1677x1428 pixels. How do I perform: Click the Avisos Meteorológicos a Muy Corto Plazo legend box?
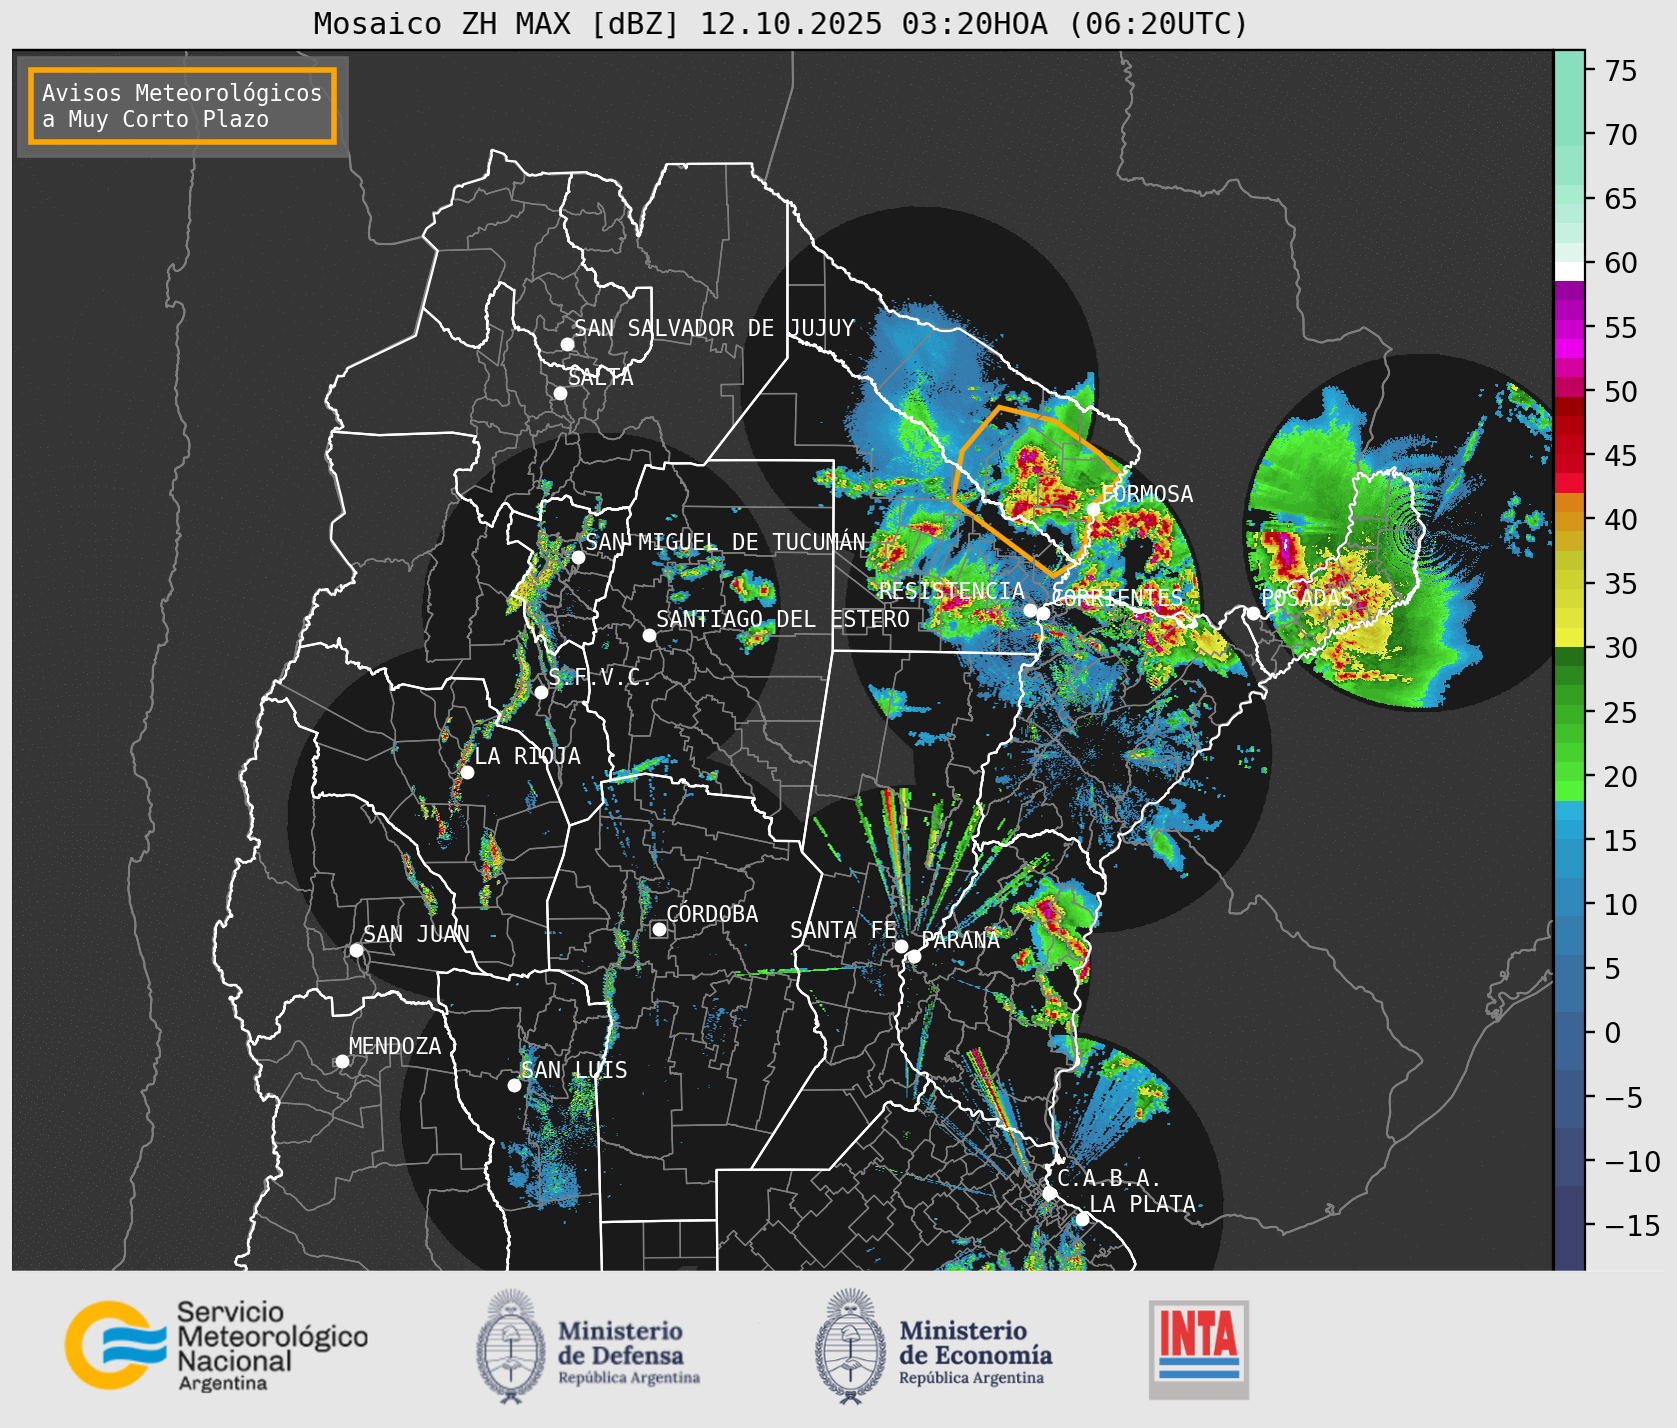pos(182,106)
